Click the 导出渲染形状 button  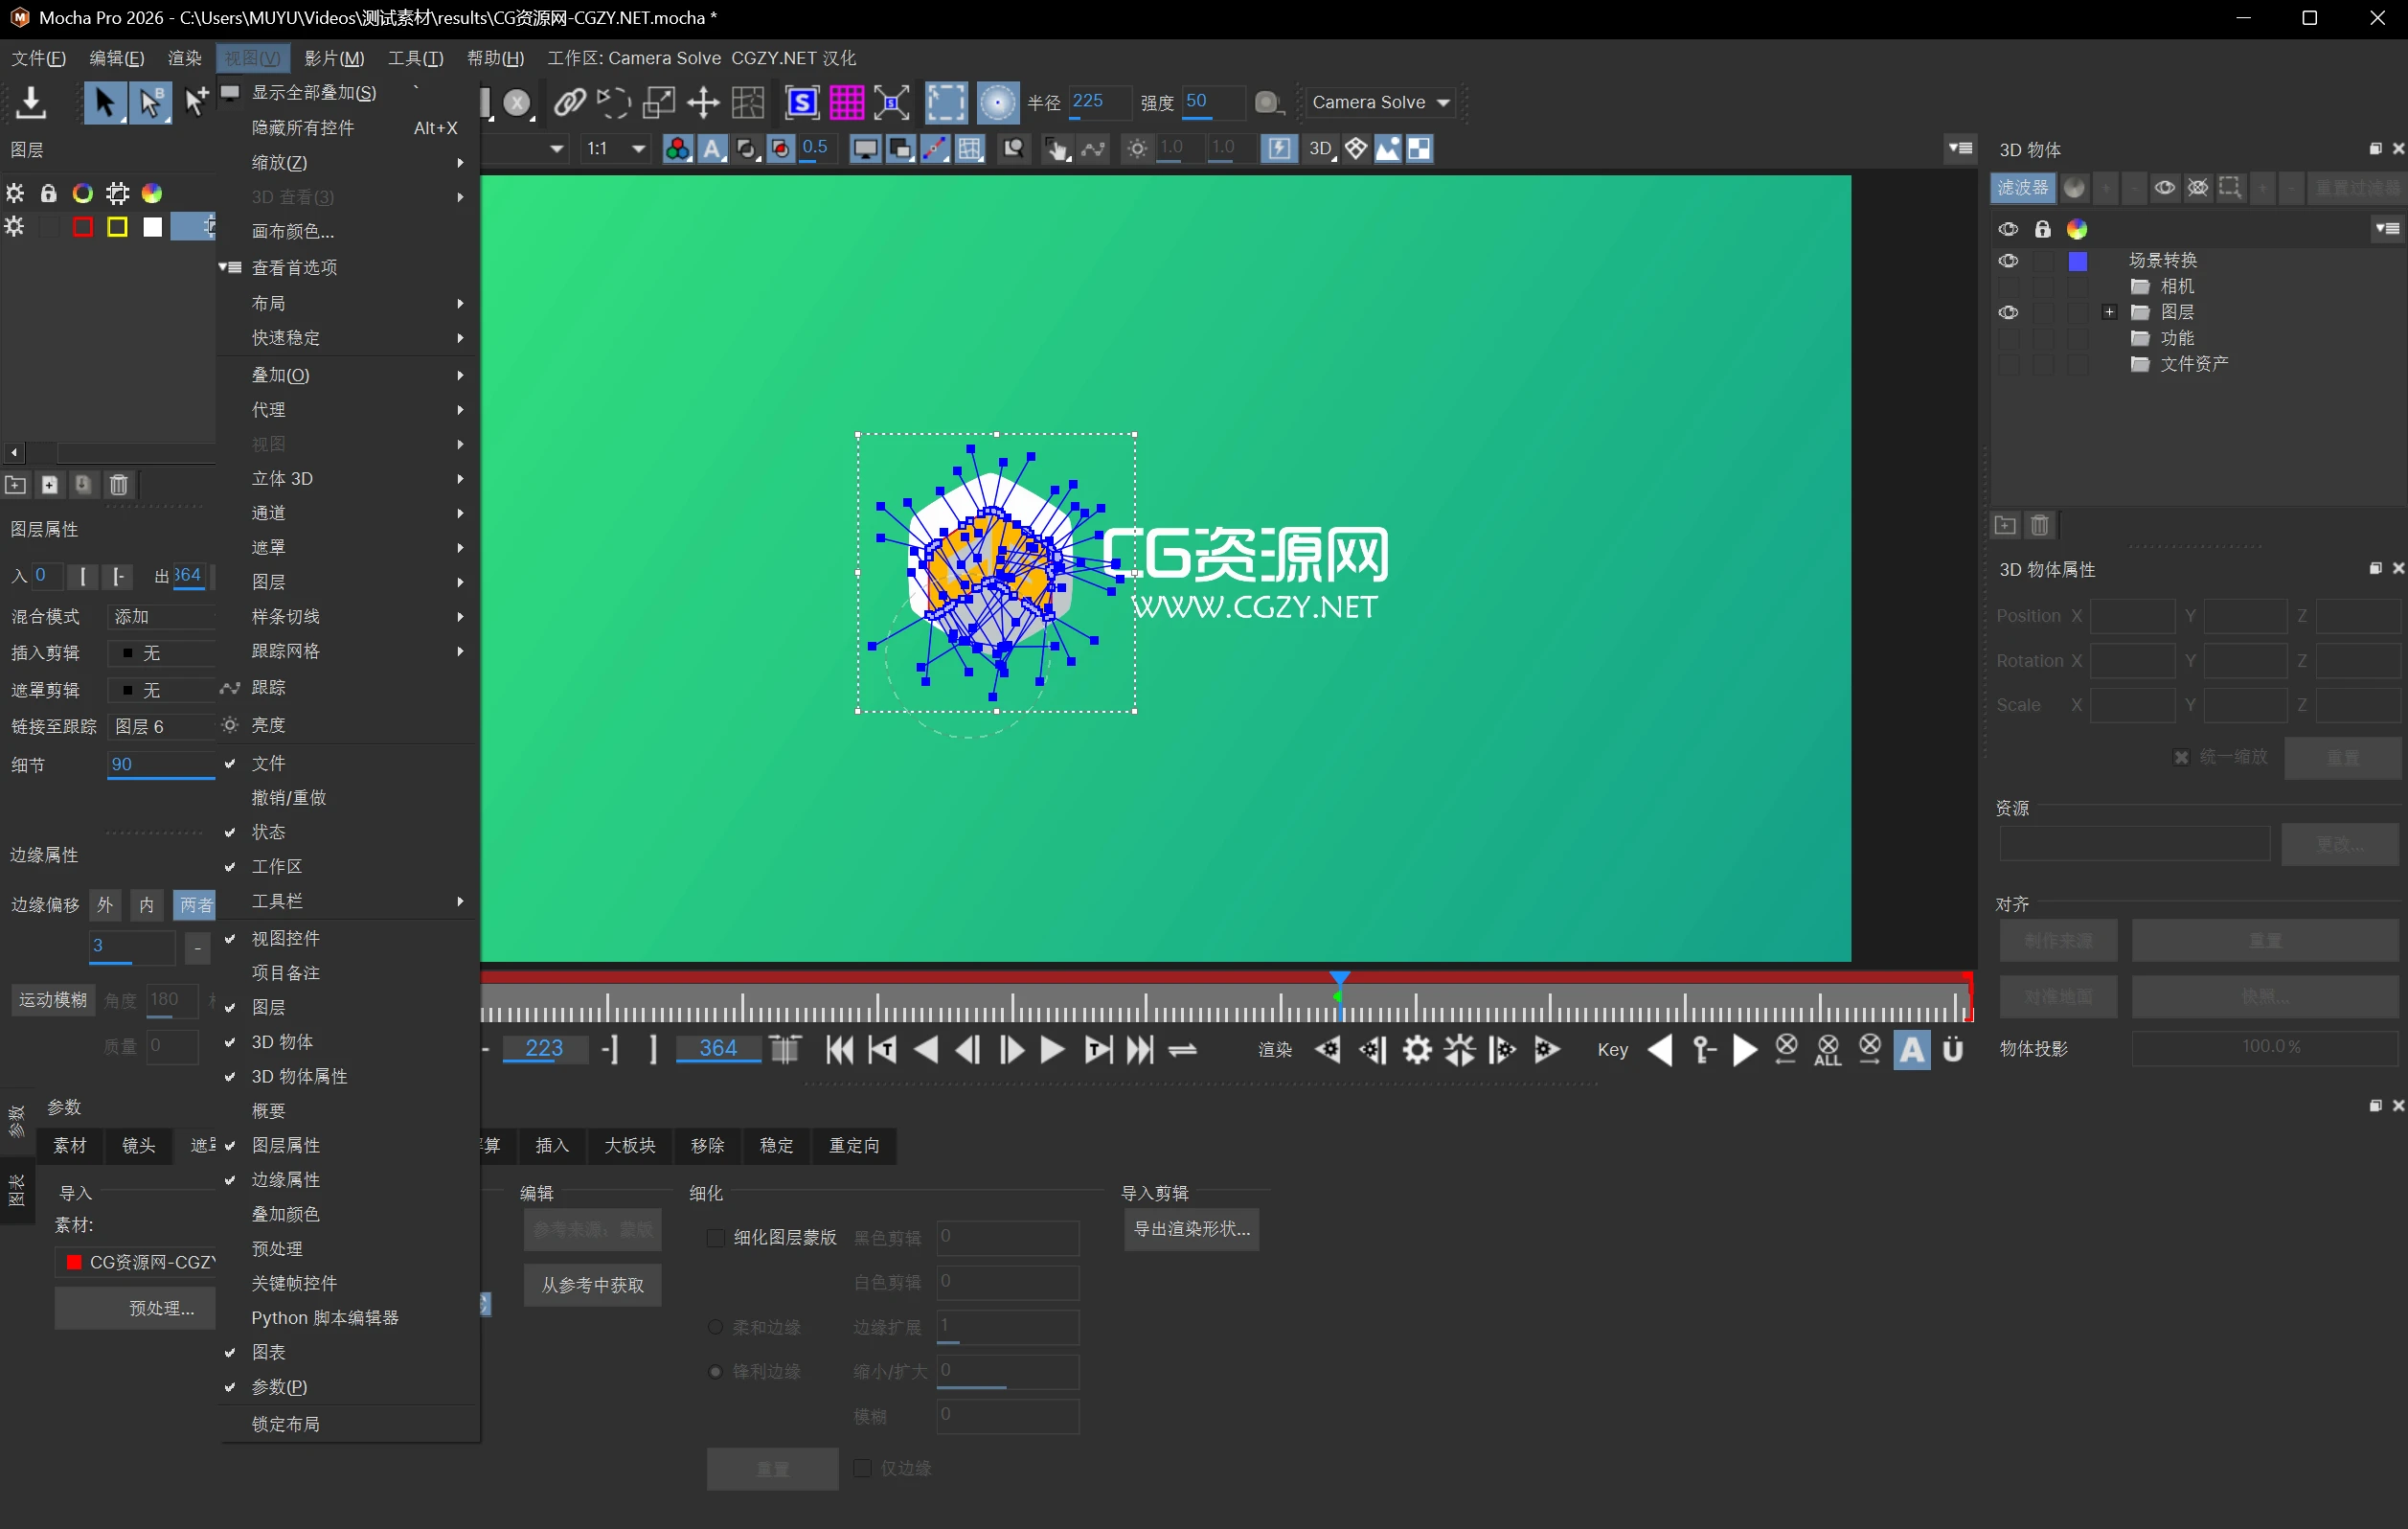(1190, 1230)
